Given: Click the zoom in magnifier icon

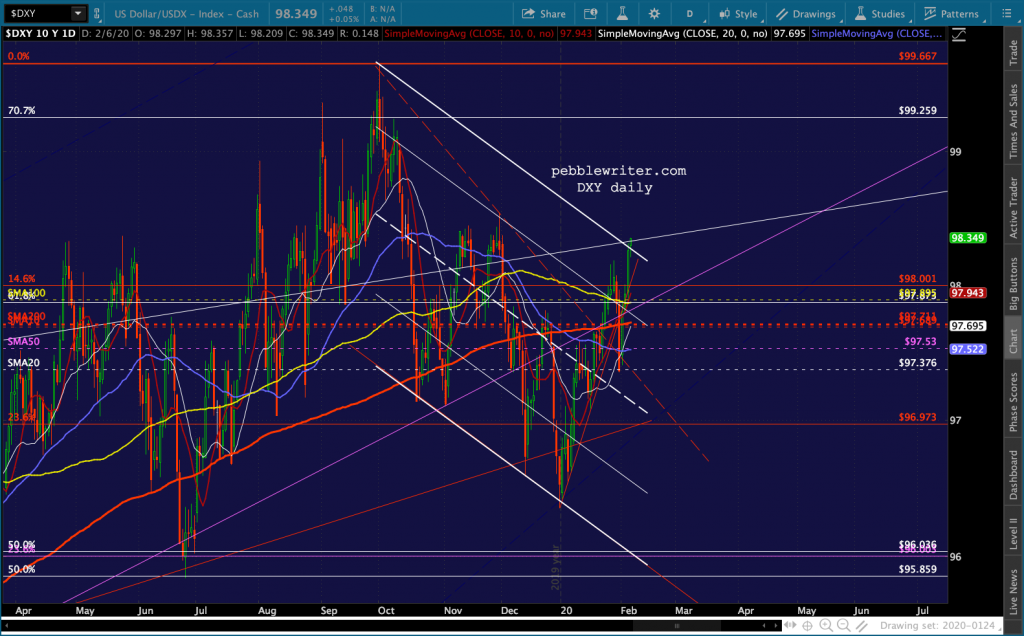Looking at the screenshot, I should coord(825,626).
